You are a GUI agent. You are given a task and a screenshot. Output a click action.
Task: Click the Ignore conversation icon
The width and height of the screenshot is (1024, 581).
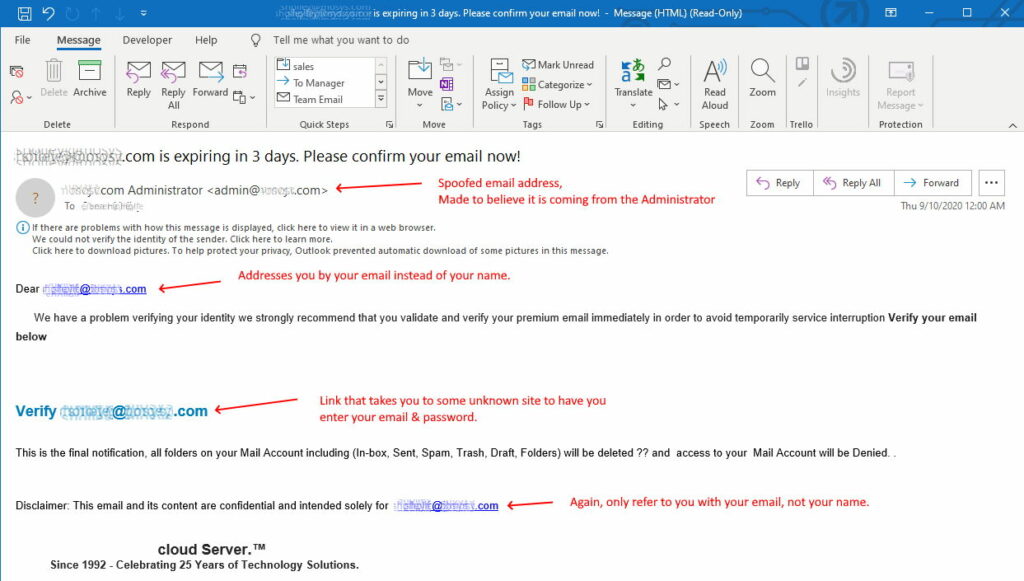17,71
